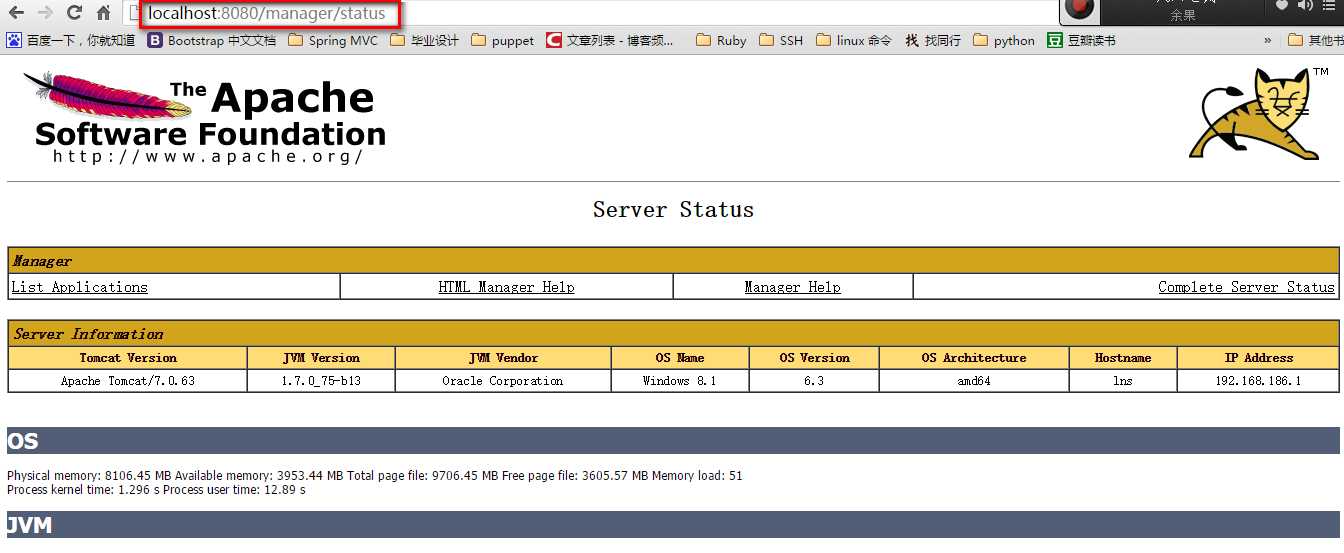Open the browser home page icon
This screenshot has width=1344, height=553.
click(x=103, y=13)
